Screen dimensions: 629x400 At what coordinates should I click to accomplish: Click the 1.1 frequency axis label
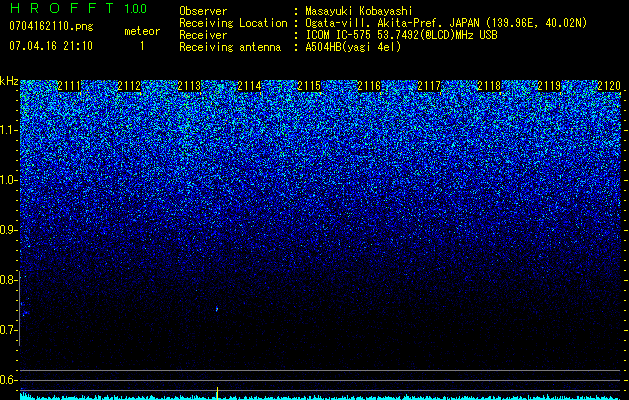(x=8, y=130)
